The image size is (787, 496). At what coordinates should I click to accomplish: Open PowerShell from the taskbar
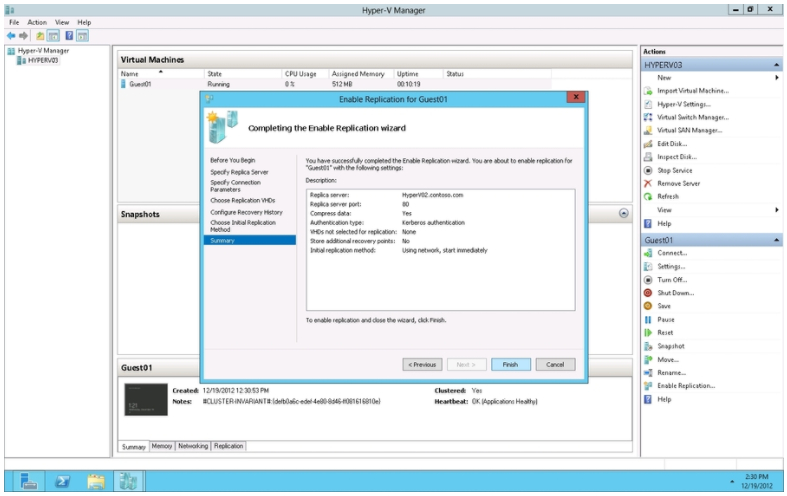pos(62,481)
